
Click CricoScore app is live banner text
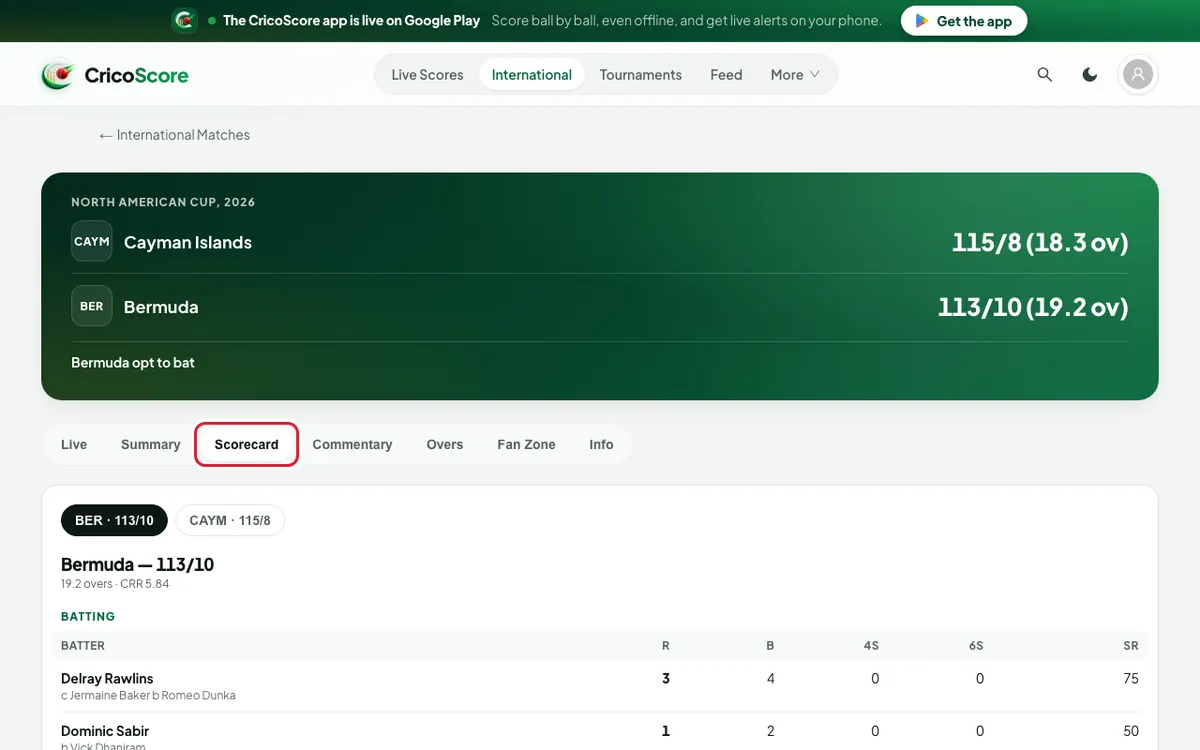(x=351, y=20)
